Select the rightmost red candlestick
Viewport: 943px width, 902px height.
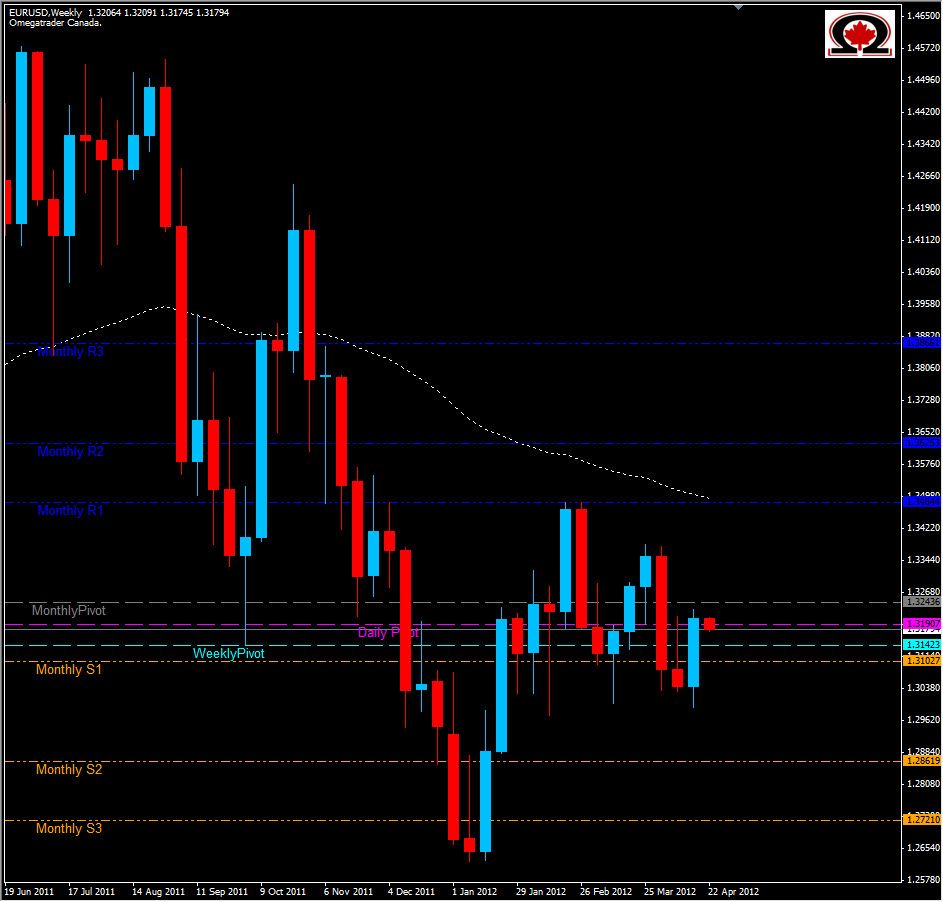click(x=710, y=624)
